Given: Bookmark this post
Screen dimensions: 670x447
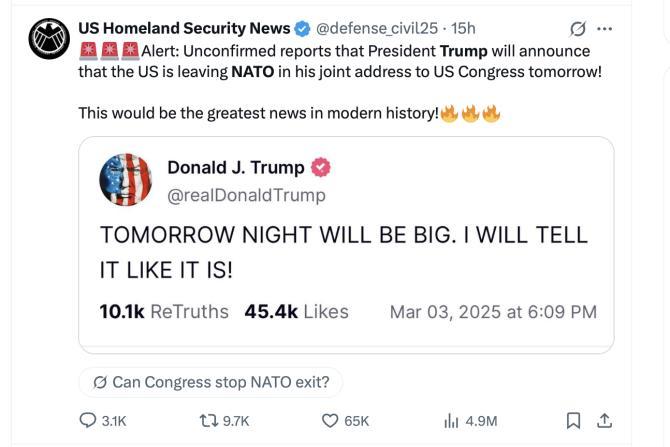Looking at the screenshot, I should pos(574,421).
